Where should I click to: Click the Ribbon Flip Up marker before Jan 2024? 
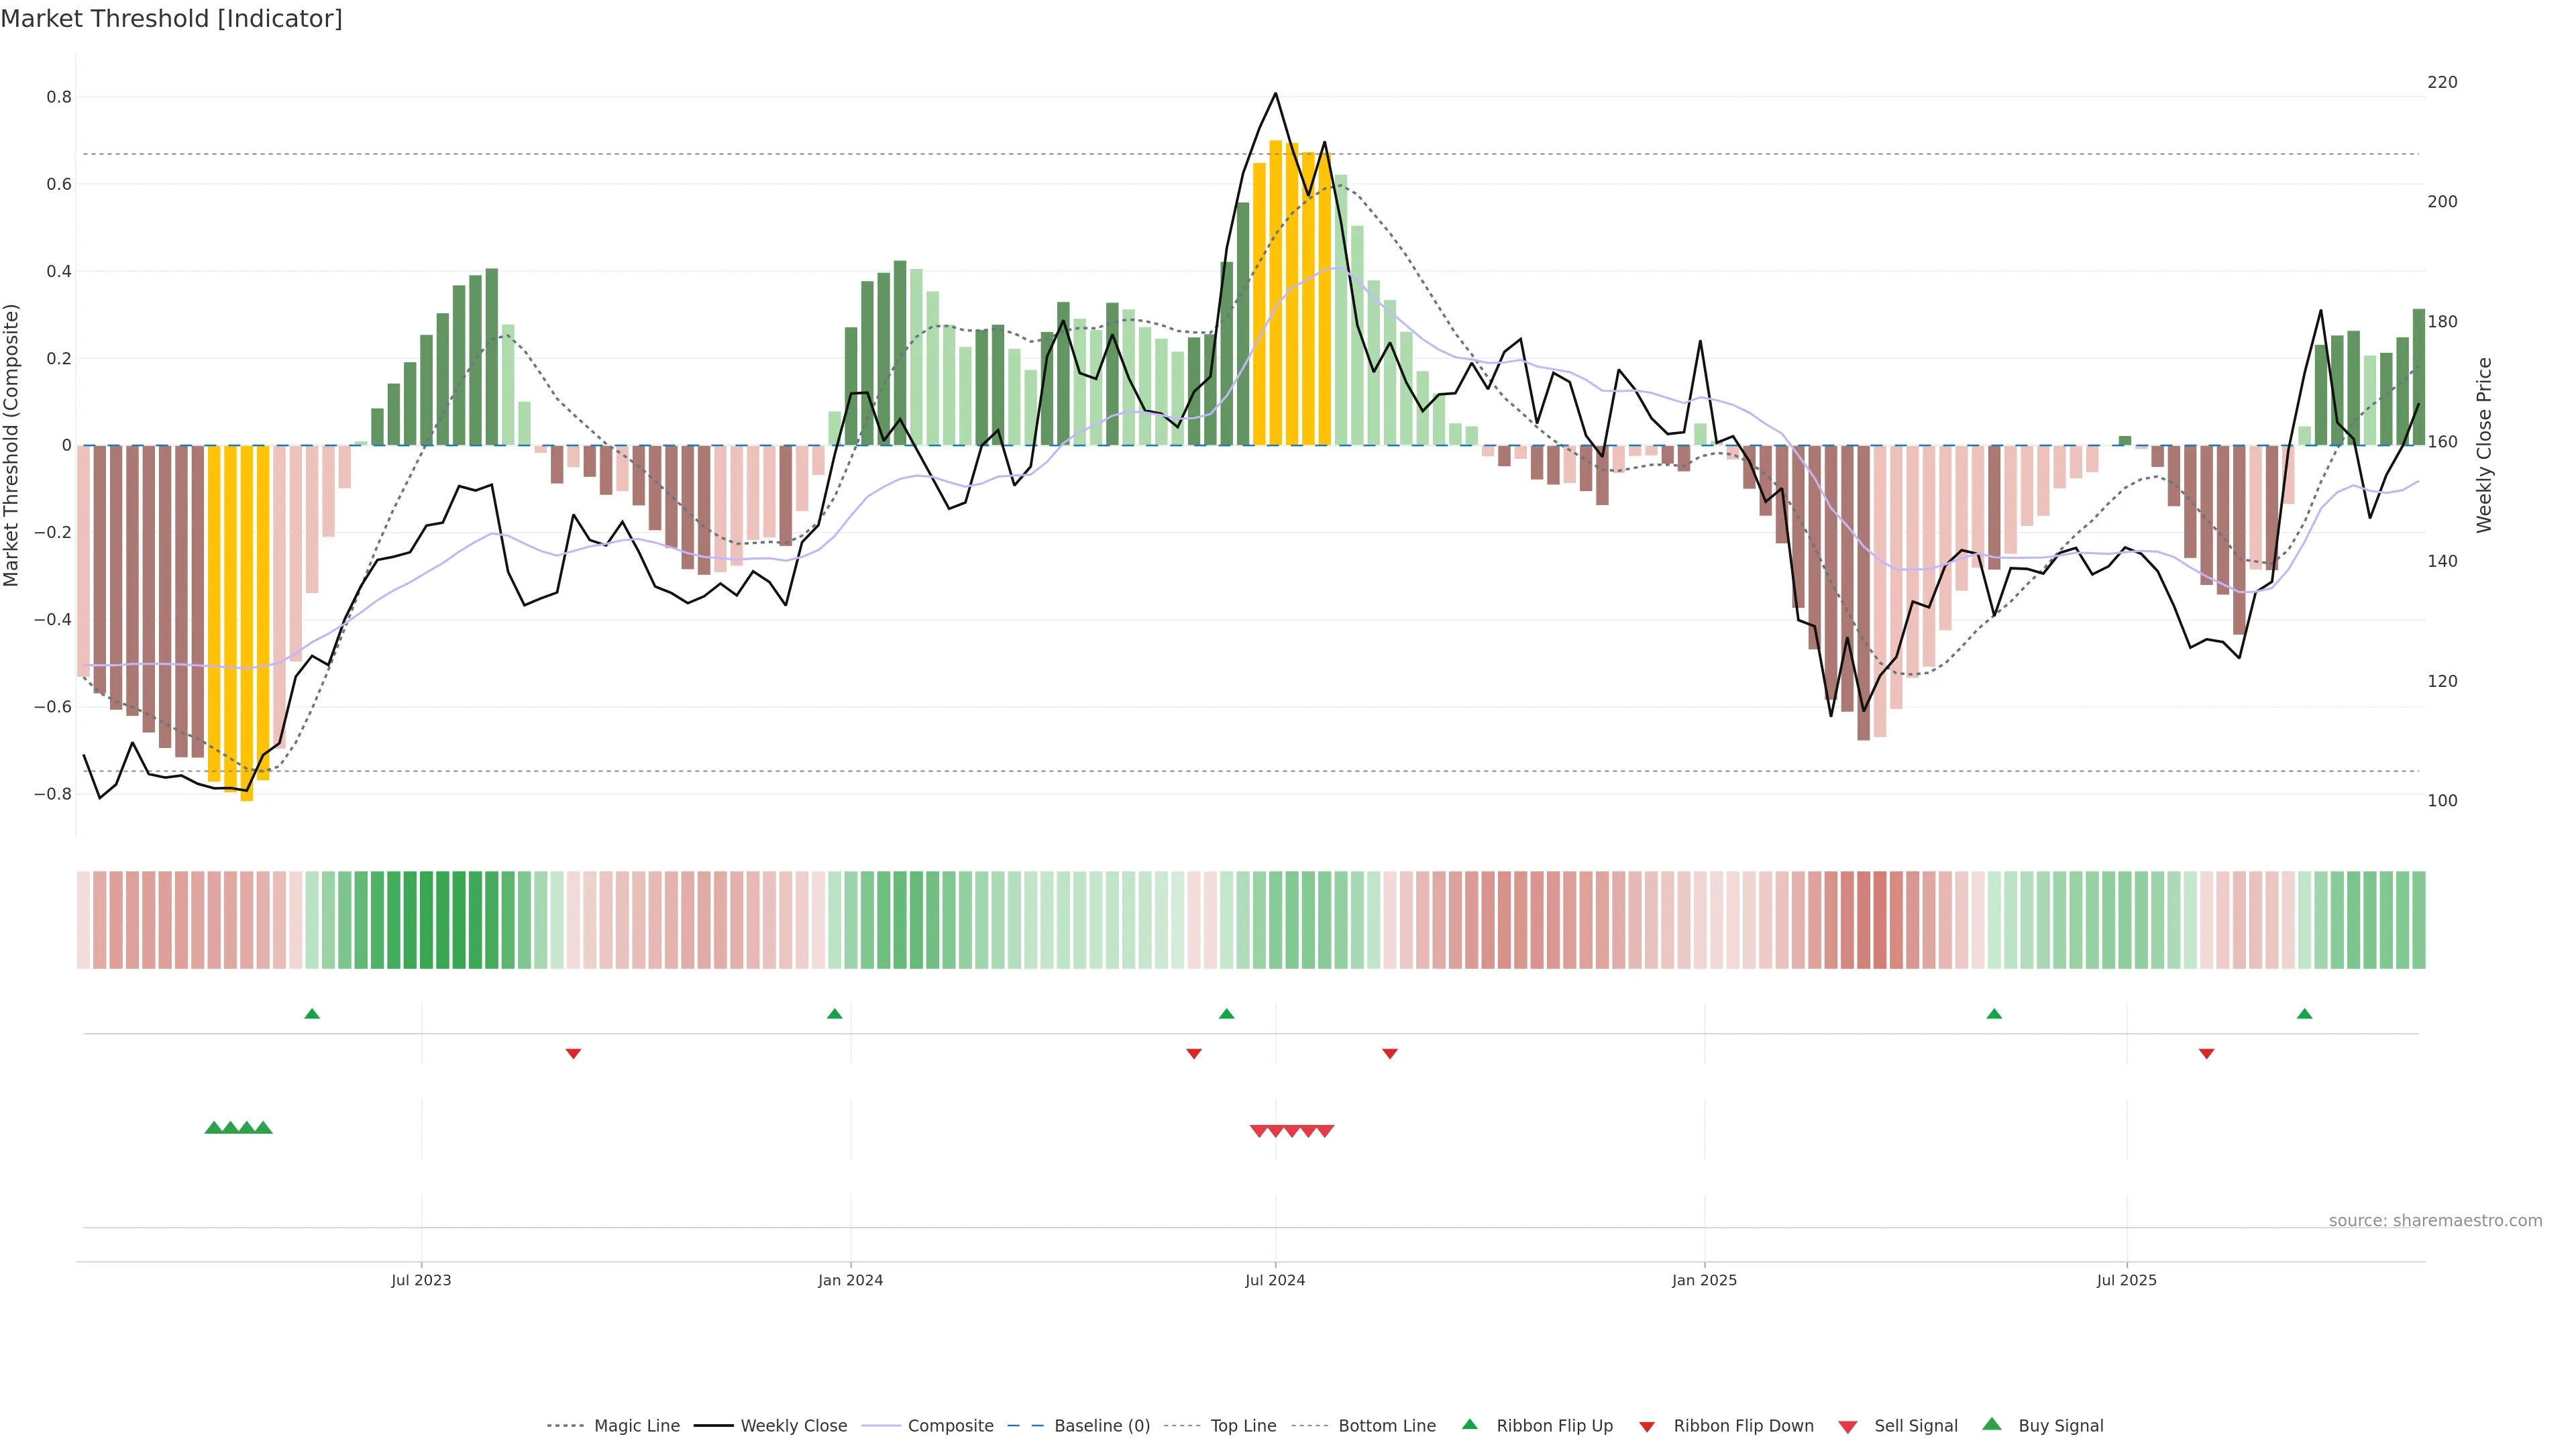coord(835,1014)
